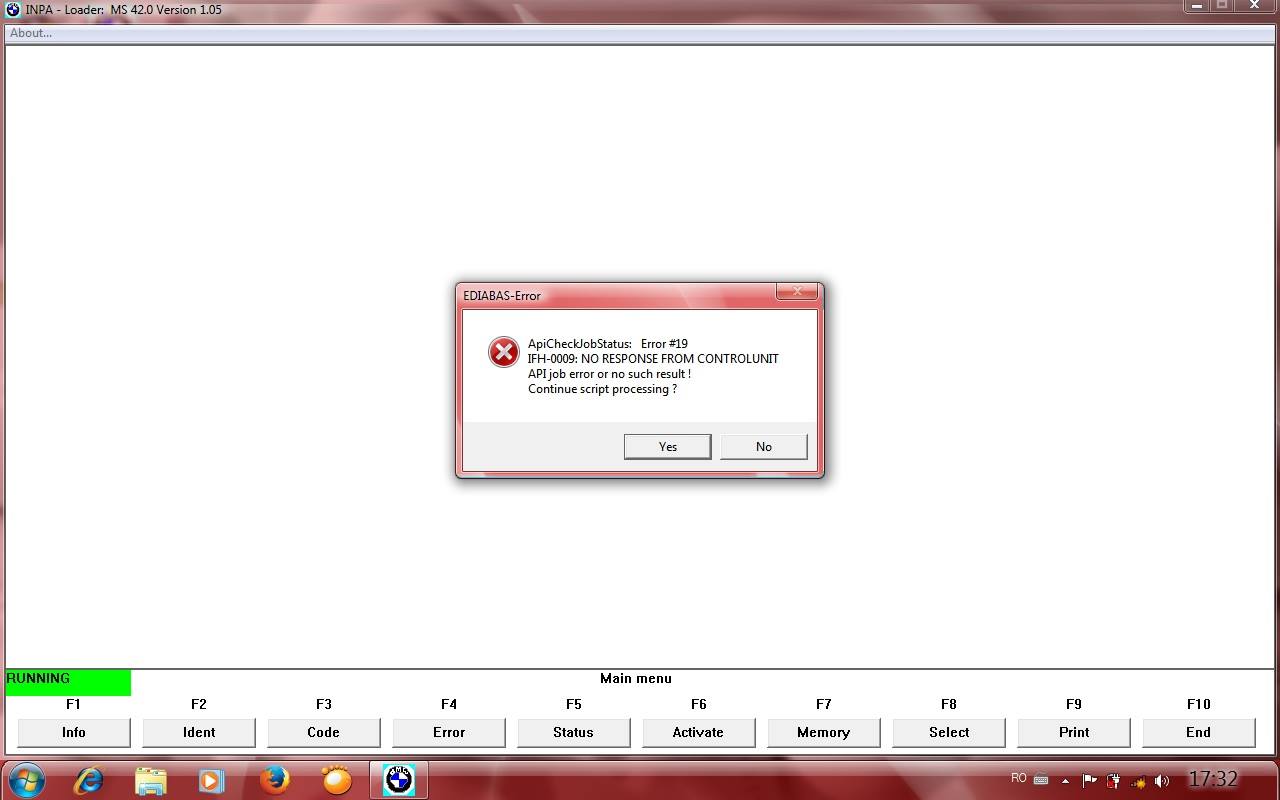Viewport: 1280px width, 800px height.
Task: Click the F2 Ident button
Action: point(199,732)
